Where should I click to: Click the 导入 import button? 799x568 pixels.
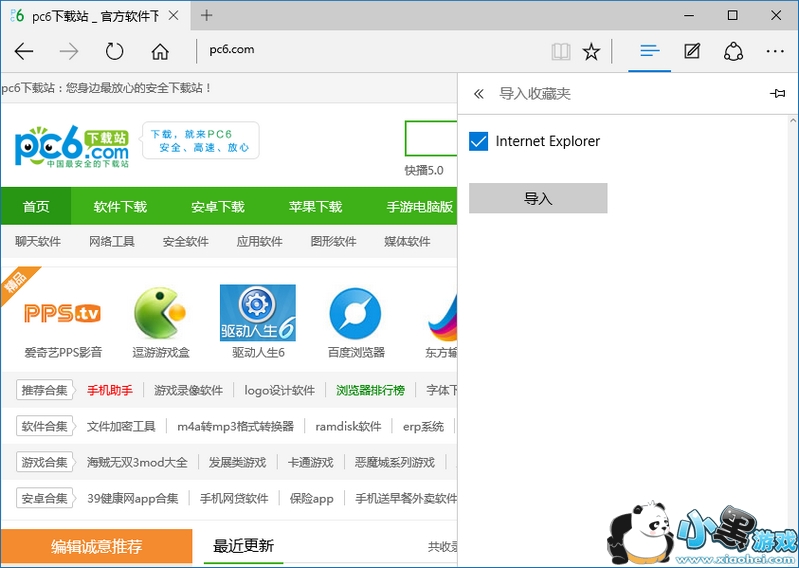pos(538,198)
